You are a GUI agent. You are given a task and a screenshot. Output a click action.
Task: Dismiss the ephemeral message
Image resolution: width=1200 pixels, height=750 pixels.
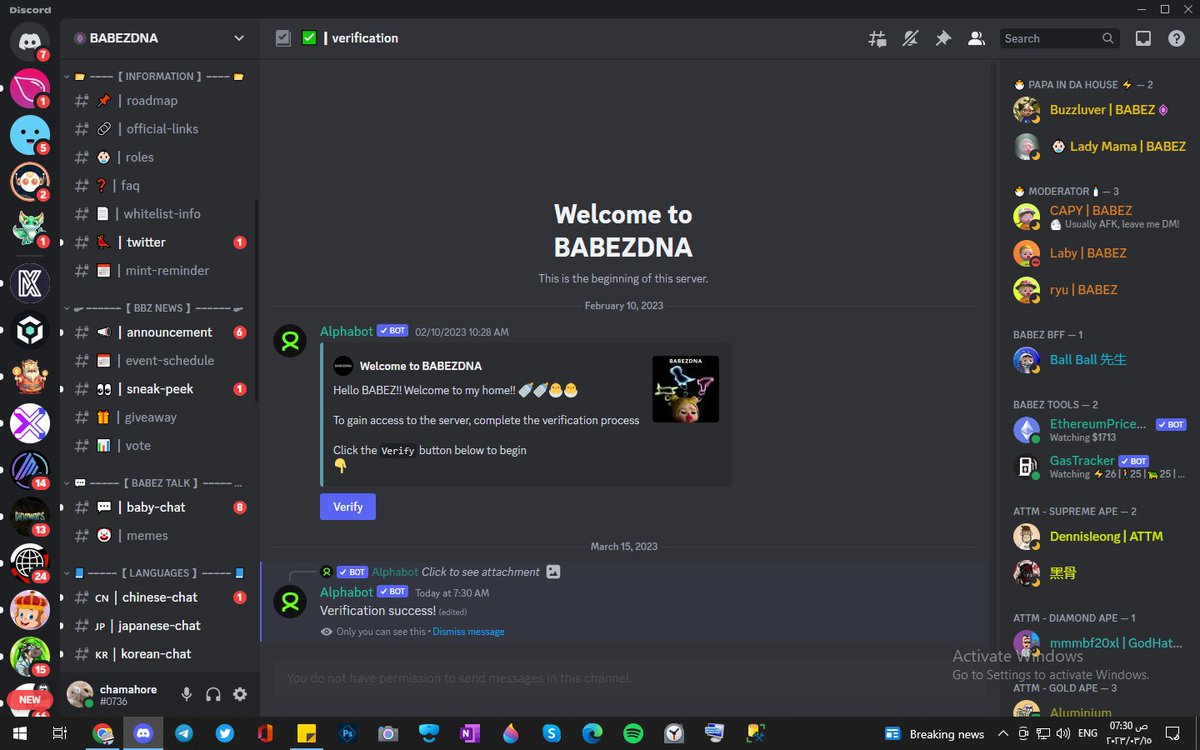pos(468,632)
